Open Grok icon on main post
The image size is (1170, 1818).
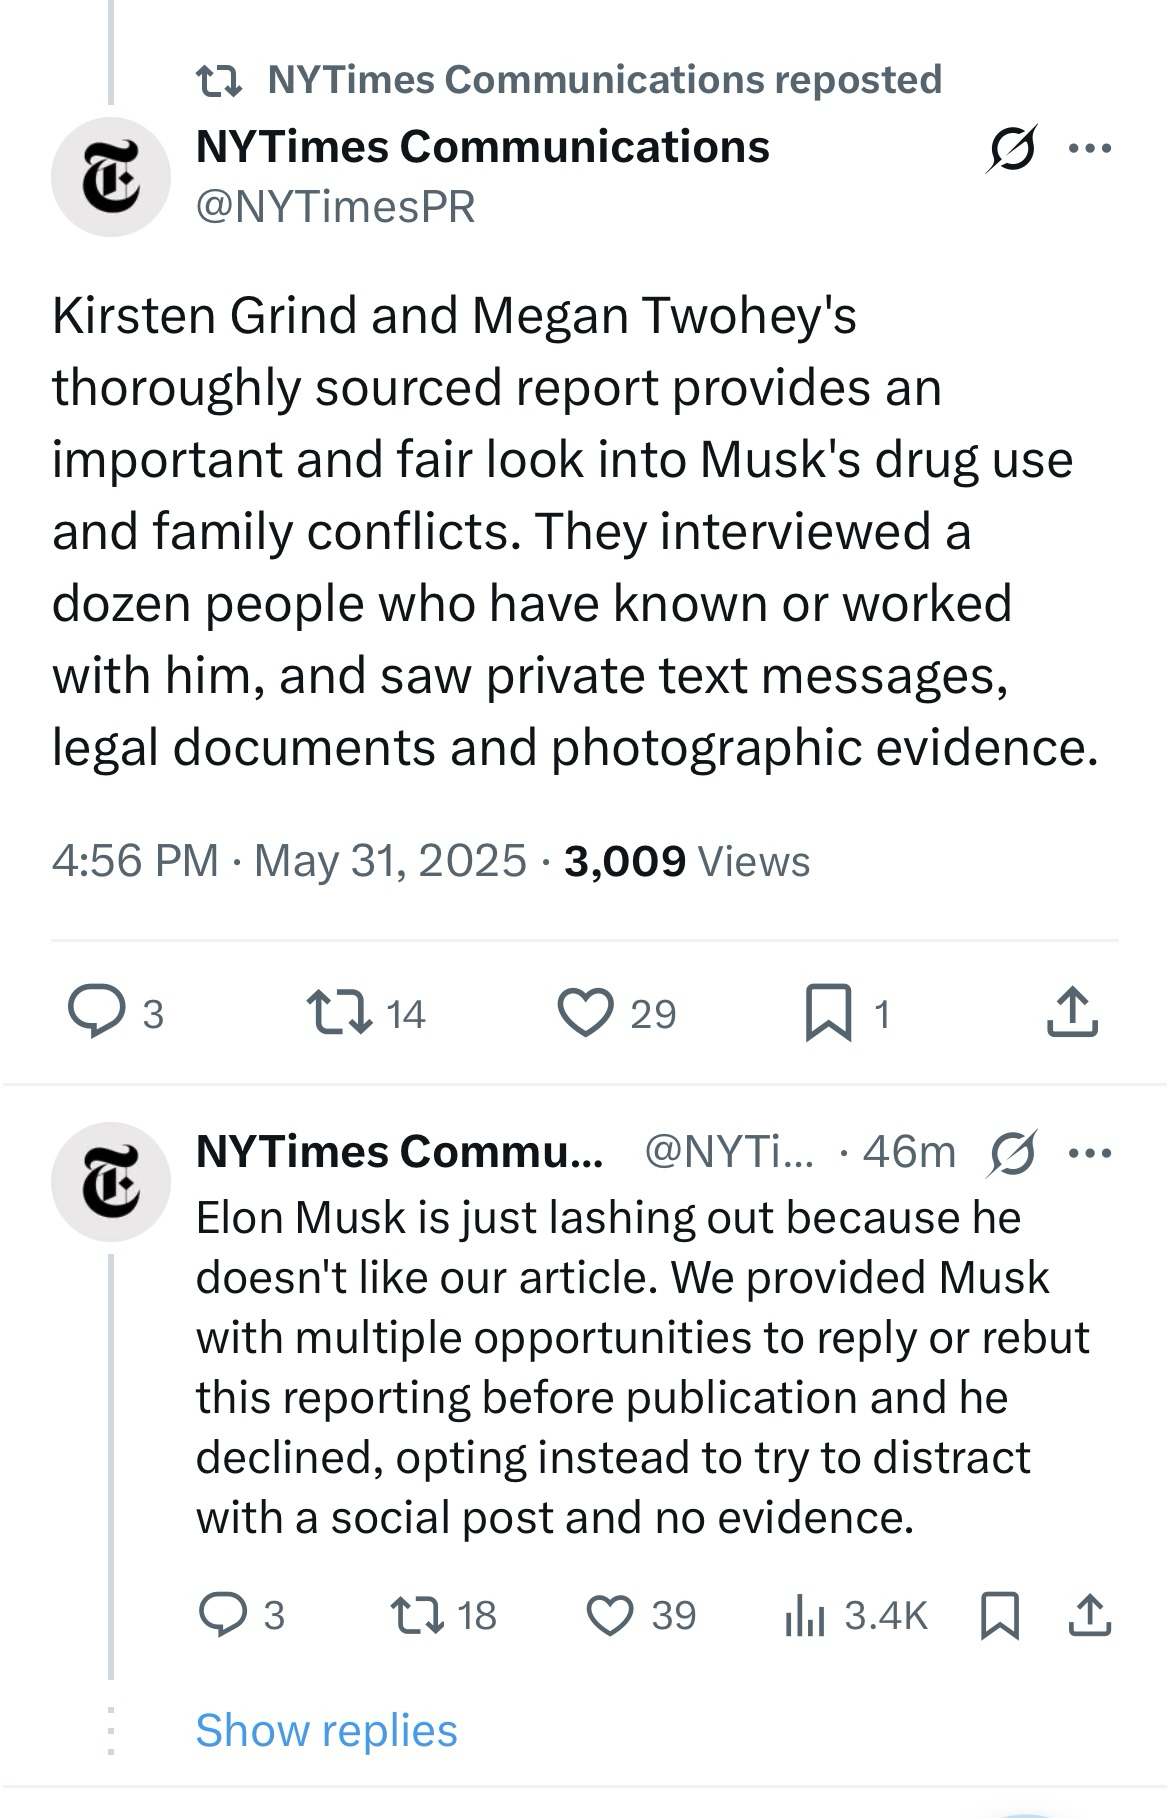(x=1012, y=149)
